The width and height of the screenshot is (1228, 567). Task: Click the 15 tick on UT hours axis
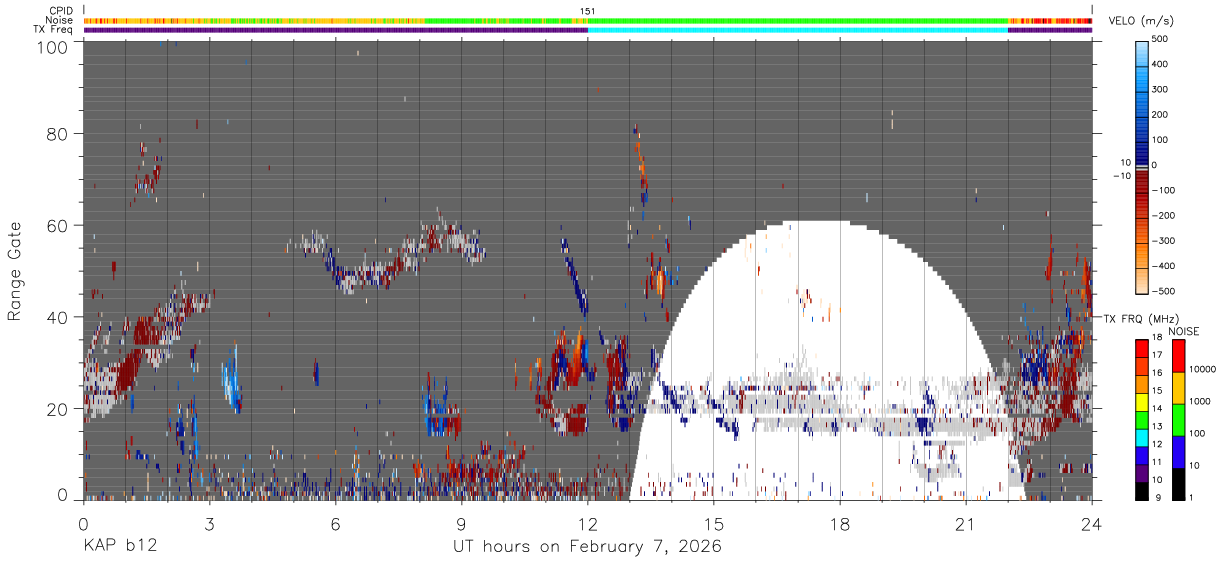tap(714, 523)
